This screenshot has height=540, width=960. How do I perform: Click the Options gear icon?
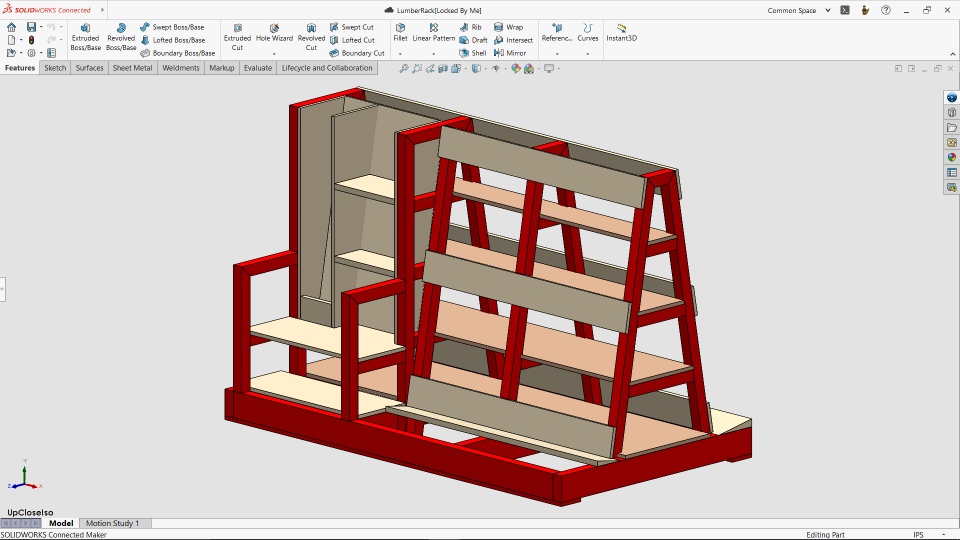click(x=31, y=53)
